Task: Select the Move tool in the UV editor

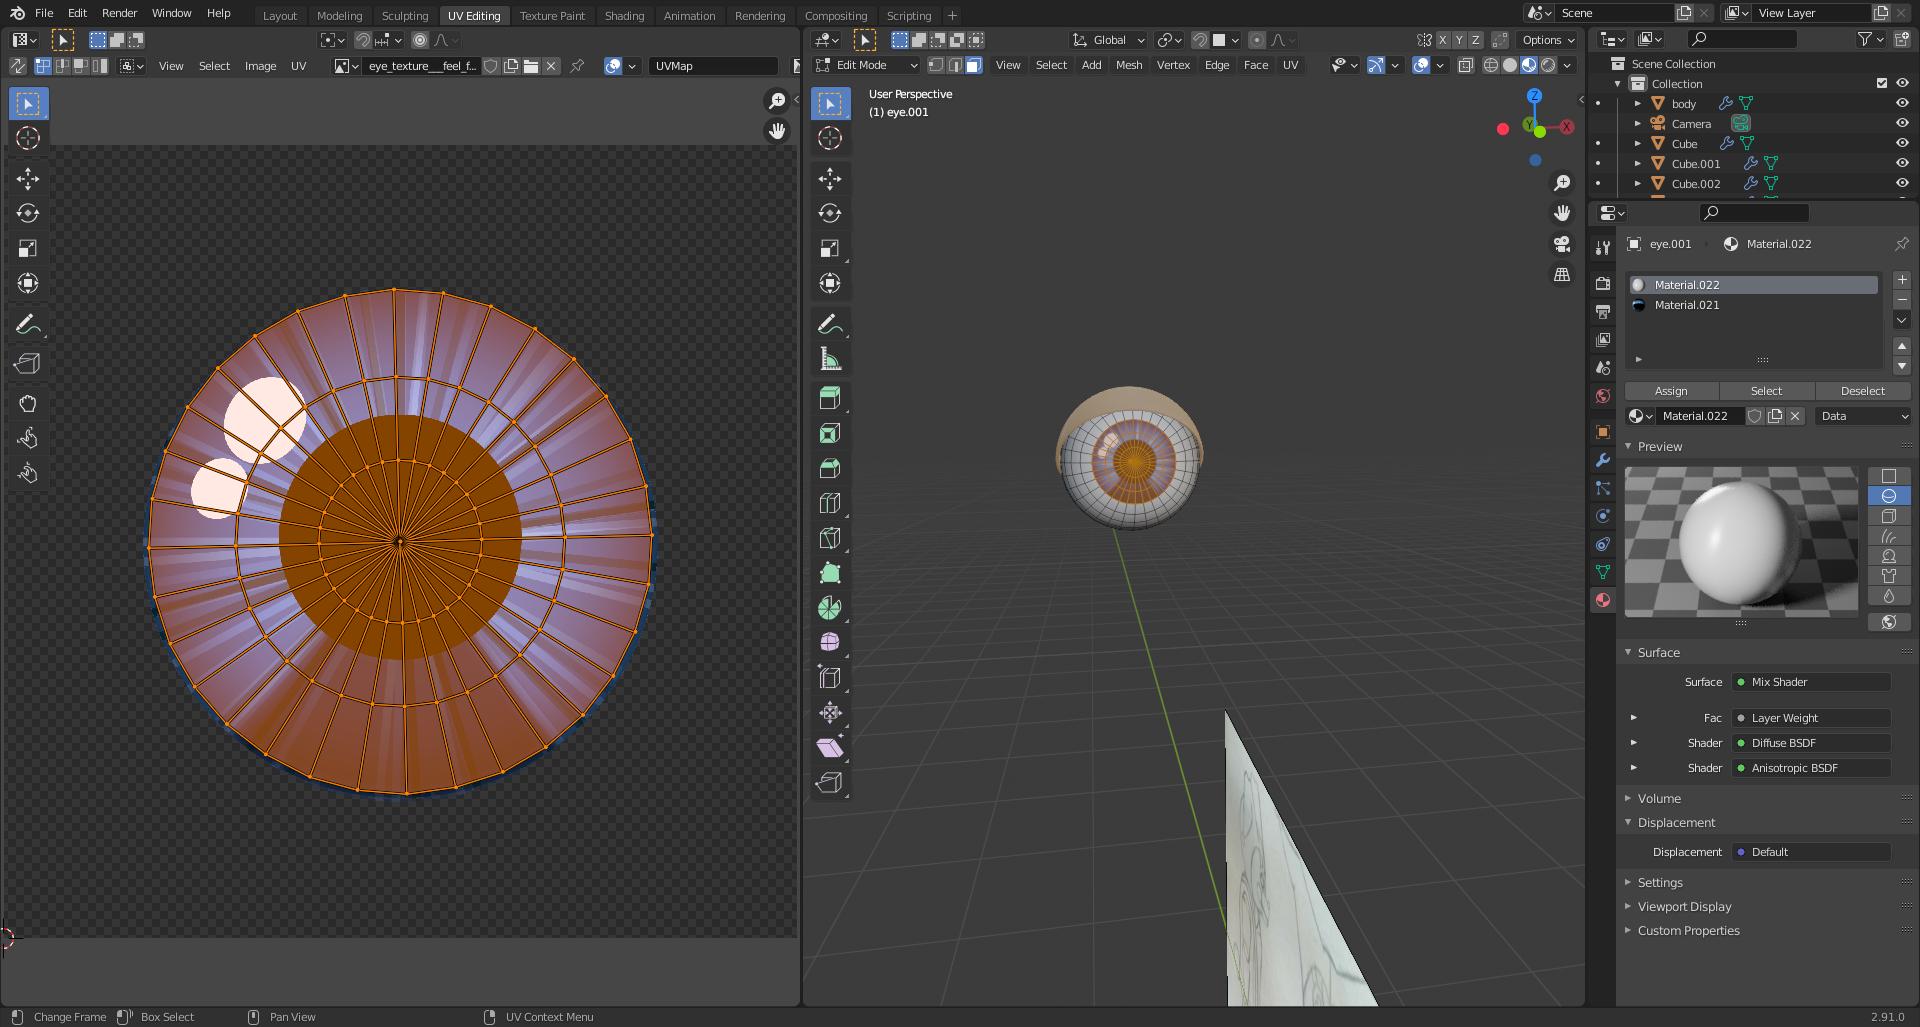Action: (28, 179)
